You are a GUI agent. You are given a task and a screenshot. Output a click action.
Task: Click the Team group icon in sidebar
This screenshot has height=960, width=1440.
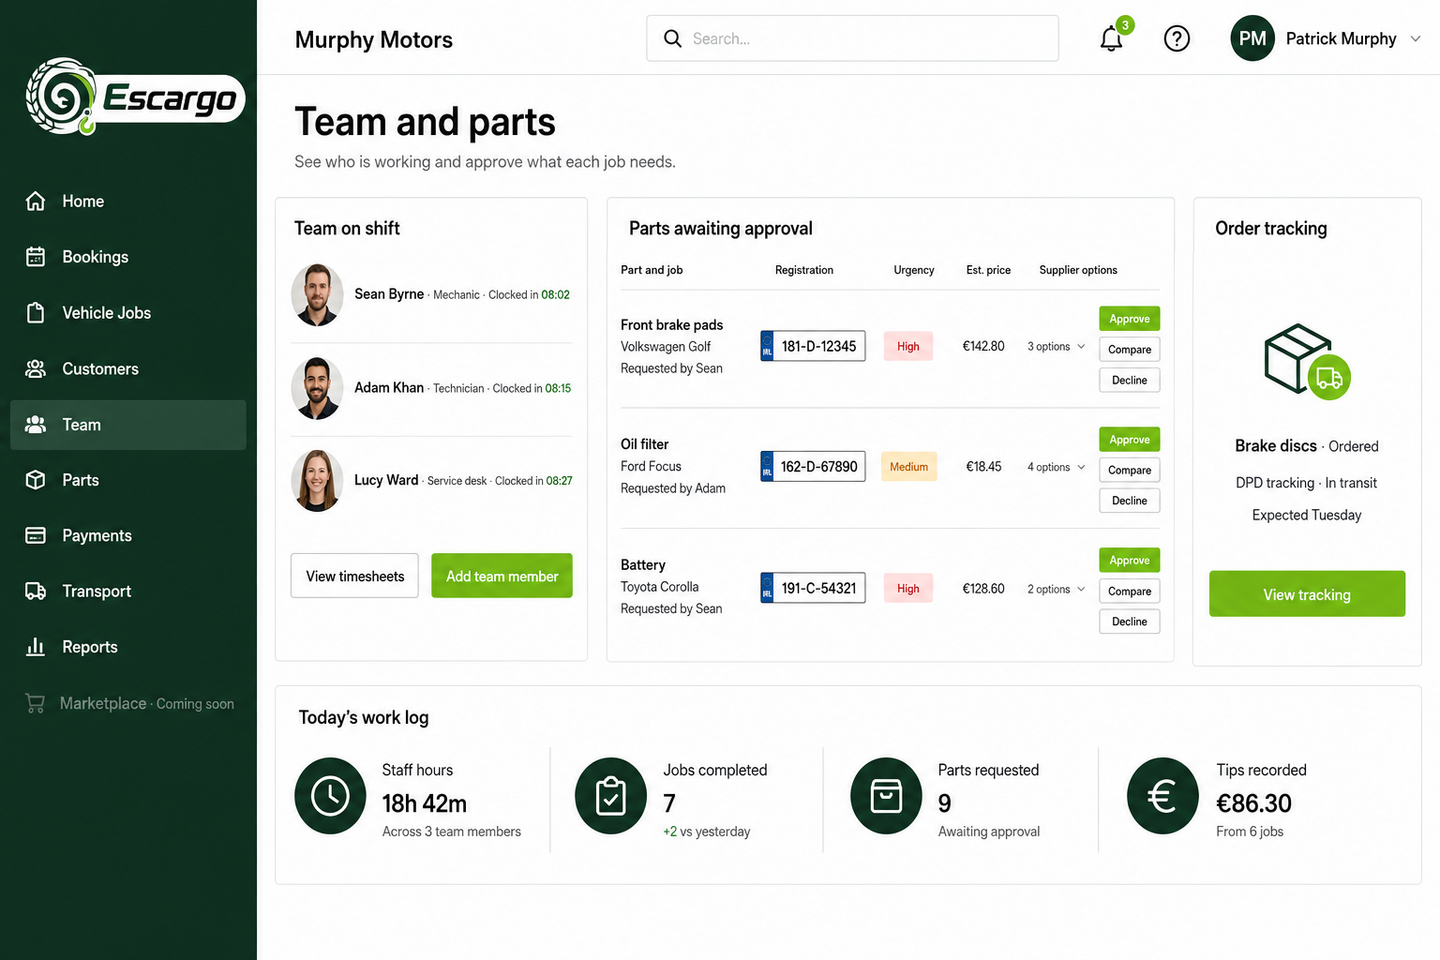tap(35, 425)
